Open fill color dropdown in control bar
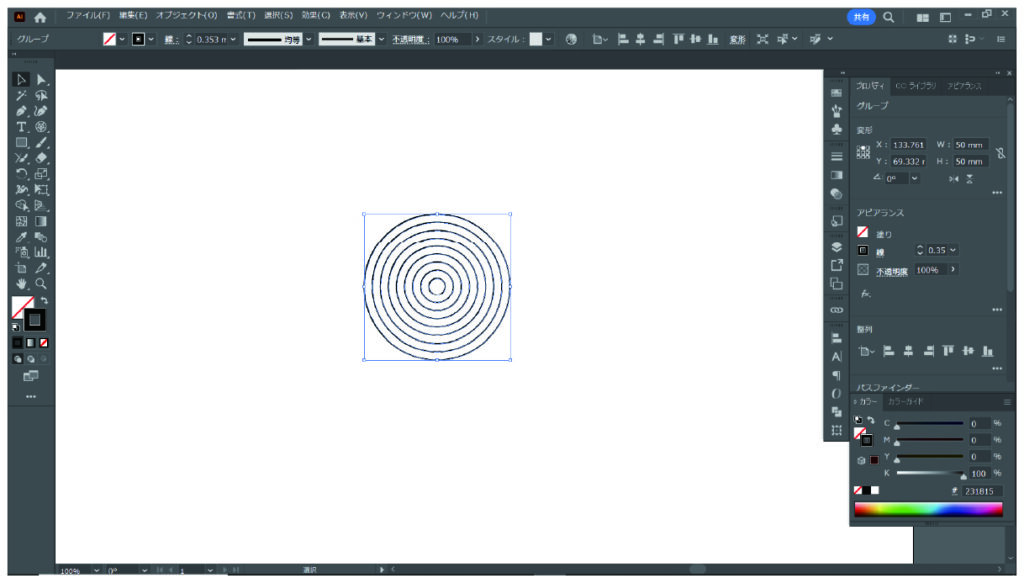 point(122,40)
